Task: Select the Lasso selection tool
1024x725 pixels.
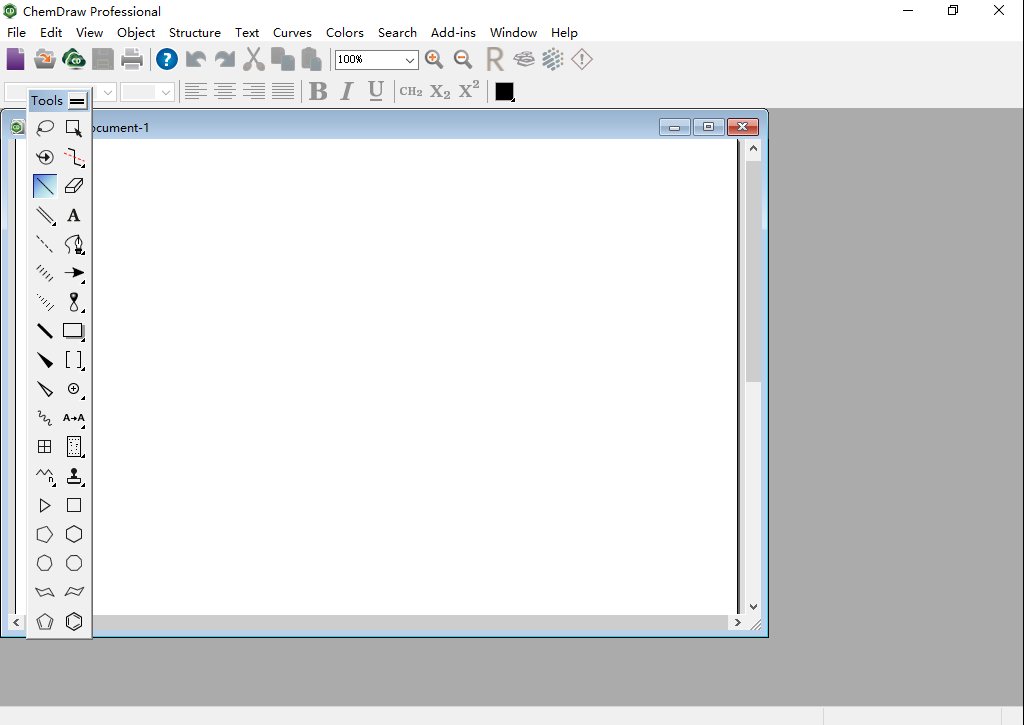Action: [x=45, y=128]
